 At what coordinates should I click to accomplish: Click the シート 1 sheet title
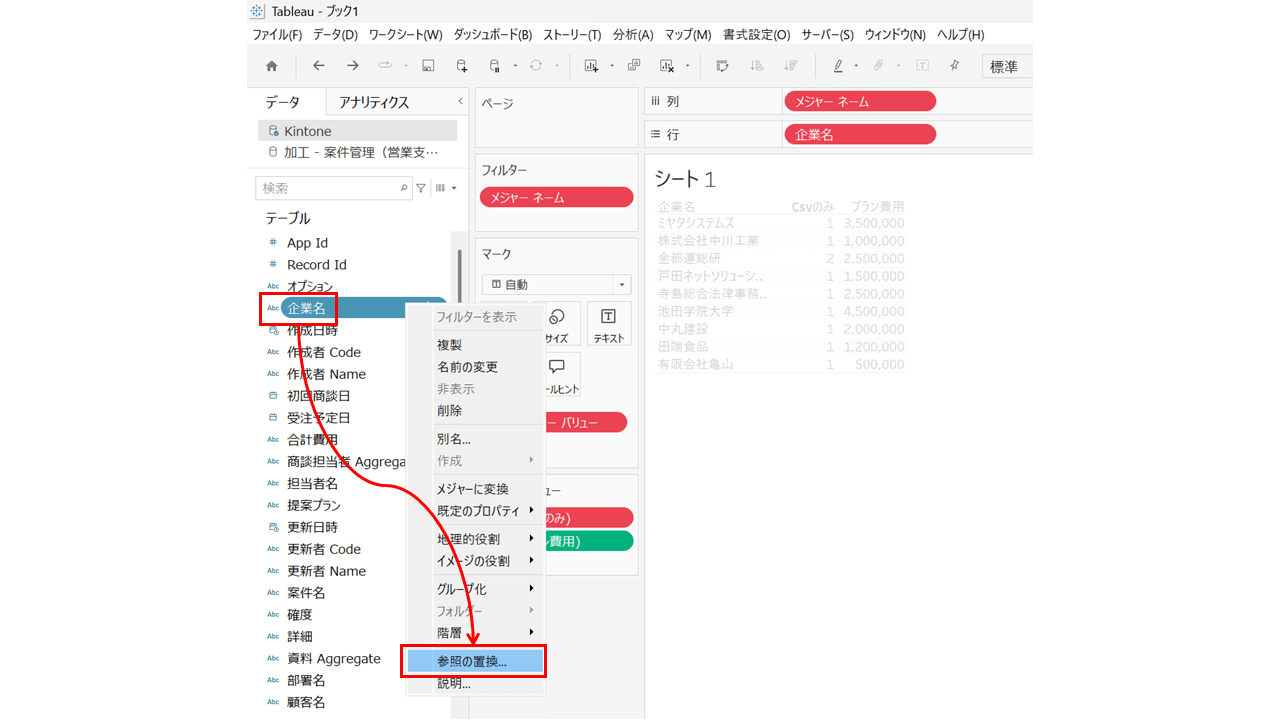coord(685,179)
